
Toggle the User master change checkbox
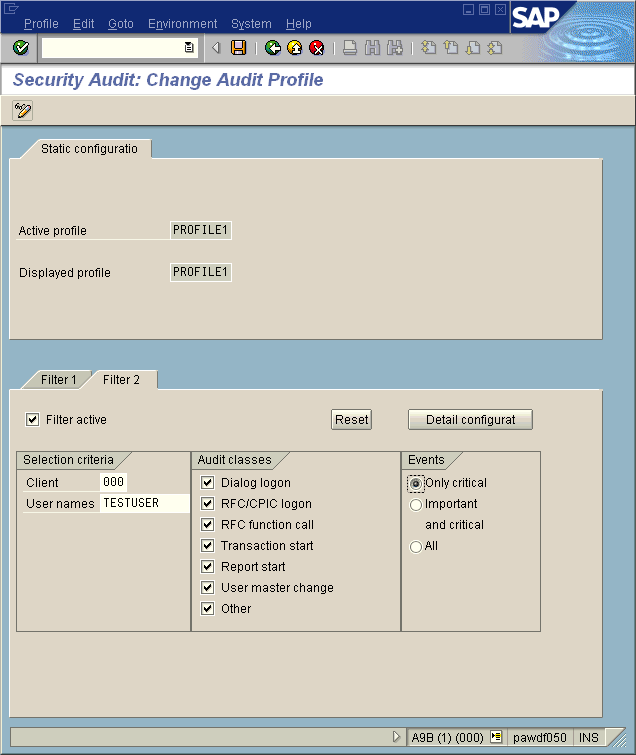click(208, 587)
